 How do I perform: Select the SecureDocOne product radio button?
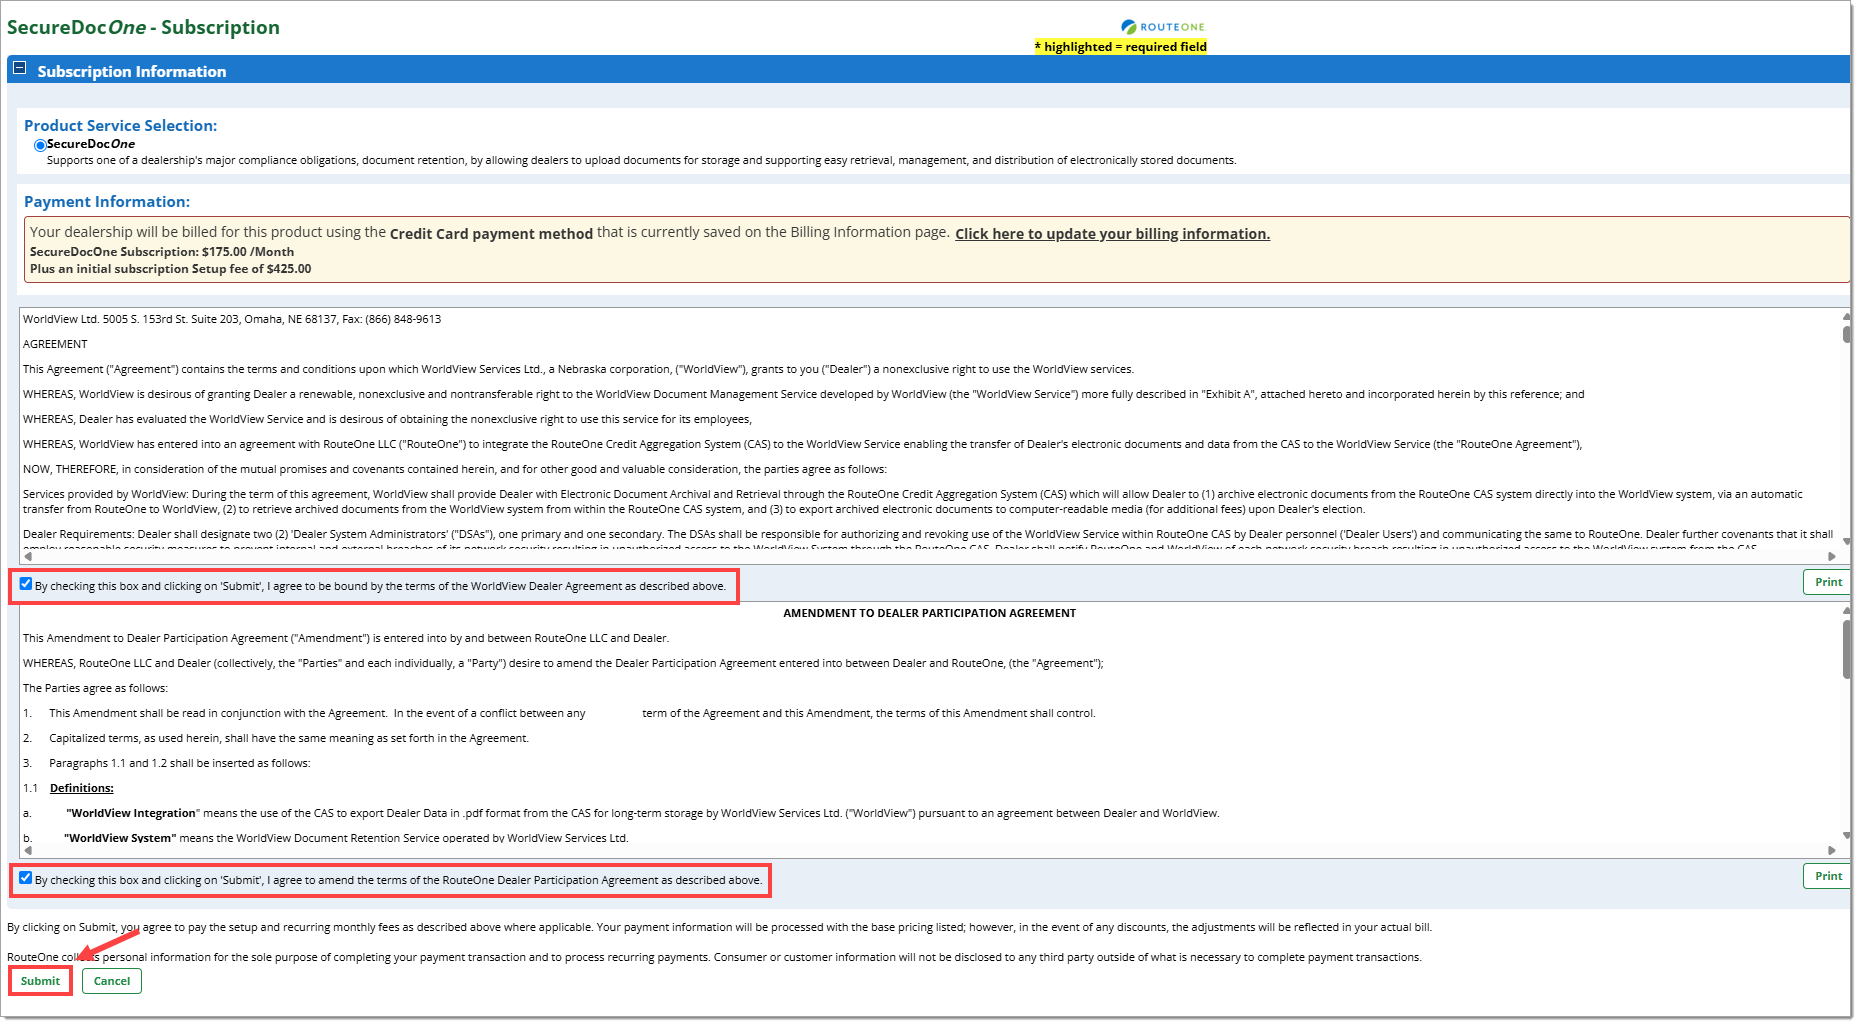tap(40, 145)
